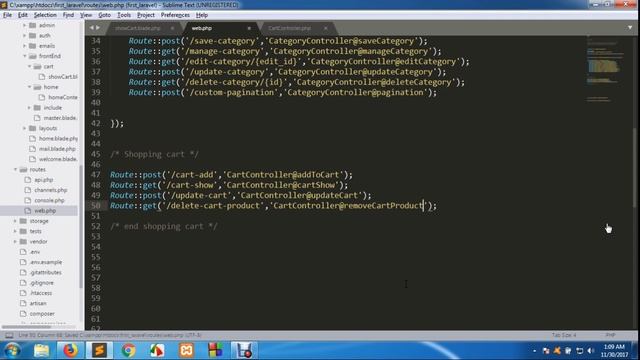Open the tab list dropdown arrow
This screenshot has width=640, height=360.
point(630,28)
